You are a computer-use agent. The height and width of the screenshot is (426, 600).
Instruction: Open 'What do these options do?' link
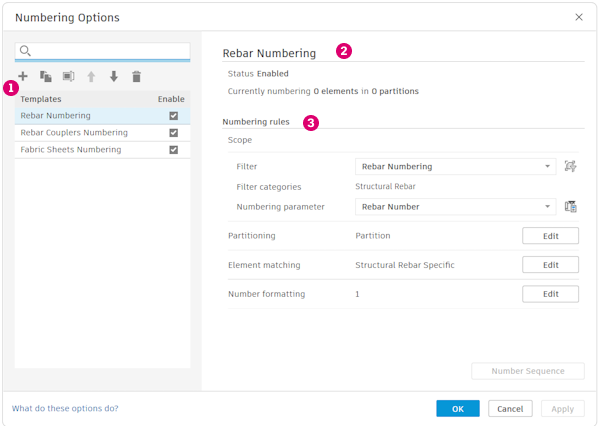tap(65, 409)
